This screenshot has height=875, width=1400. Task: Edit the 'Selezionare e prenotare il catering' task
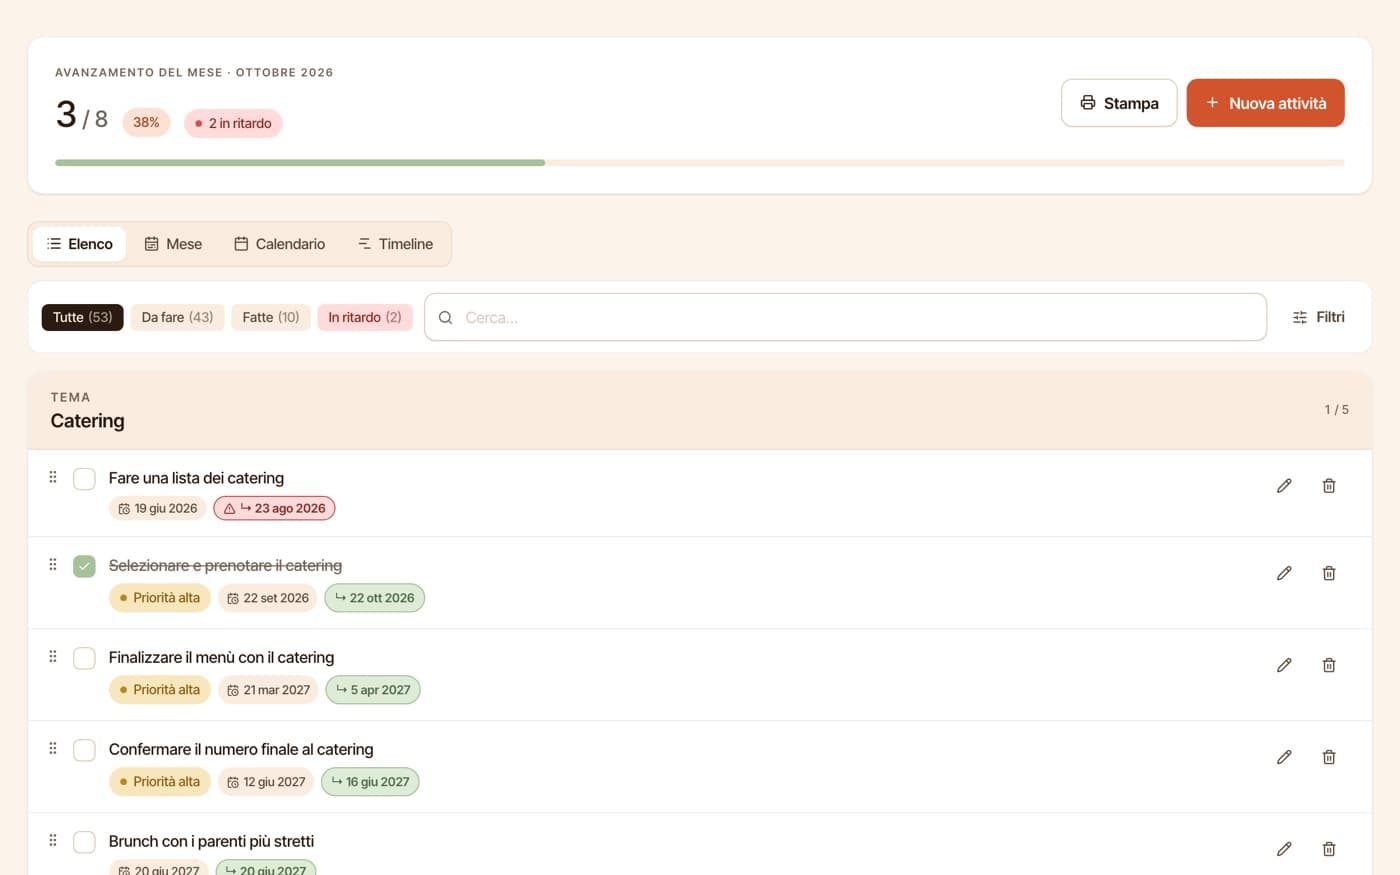point(1284,574)
